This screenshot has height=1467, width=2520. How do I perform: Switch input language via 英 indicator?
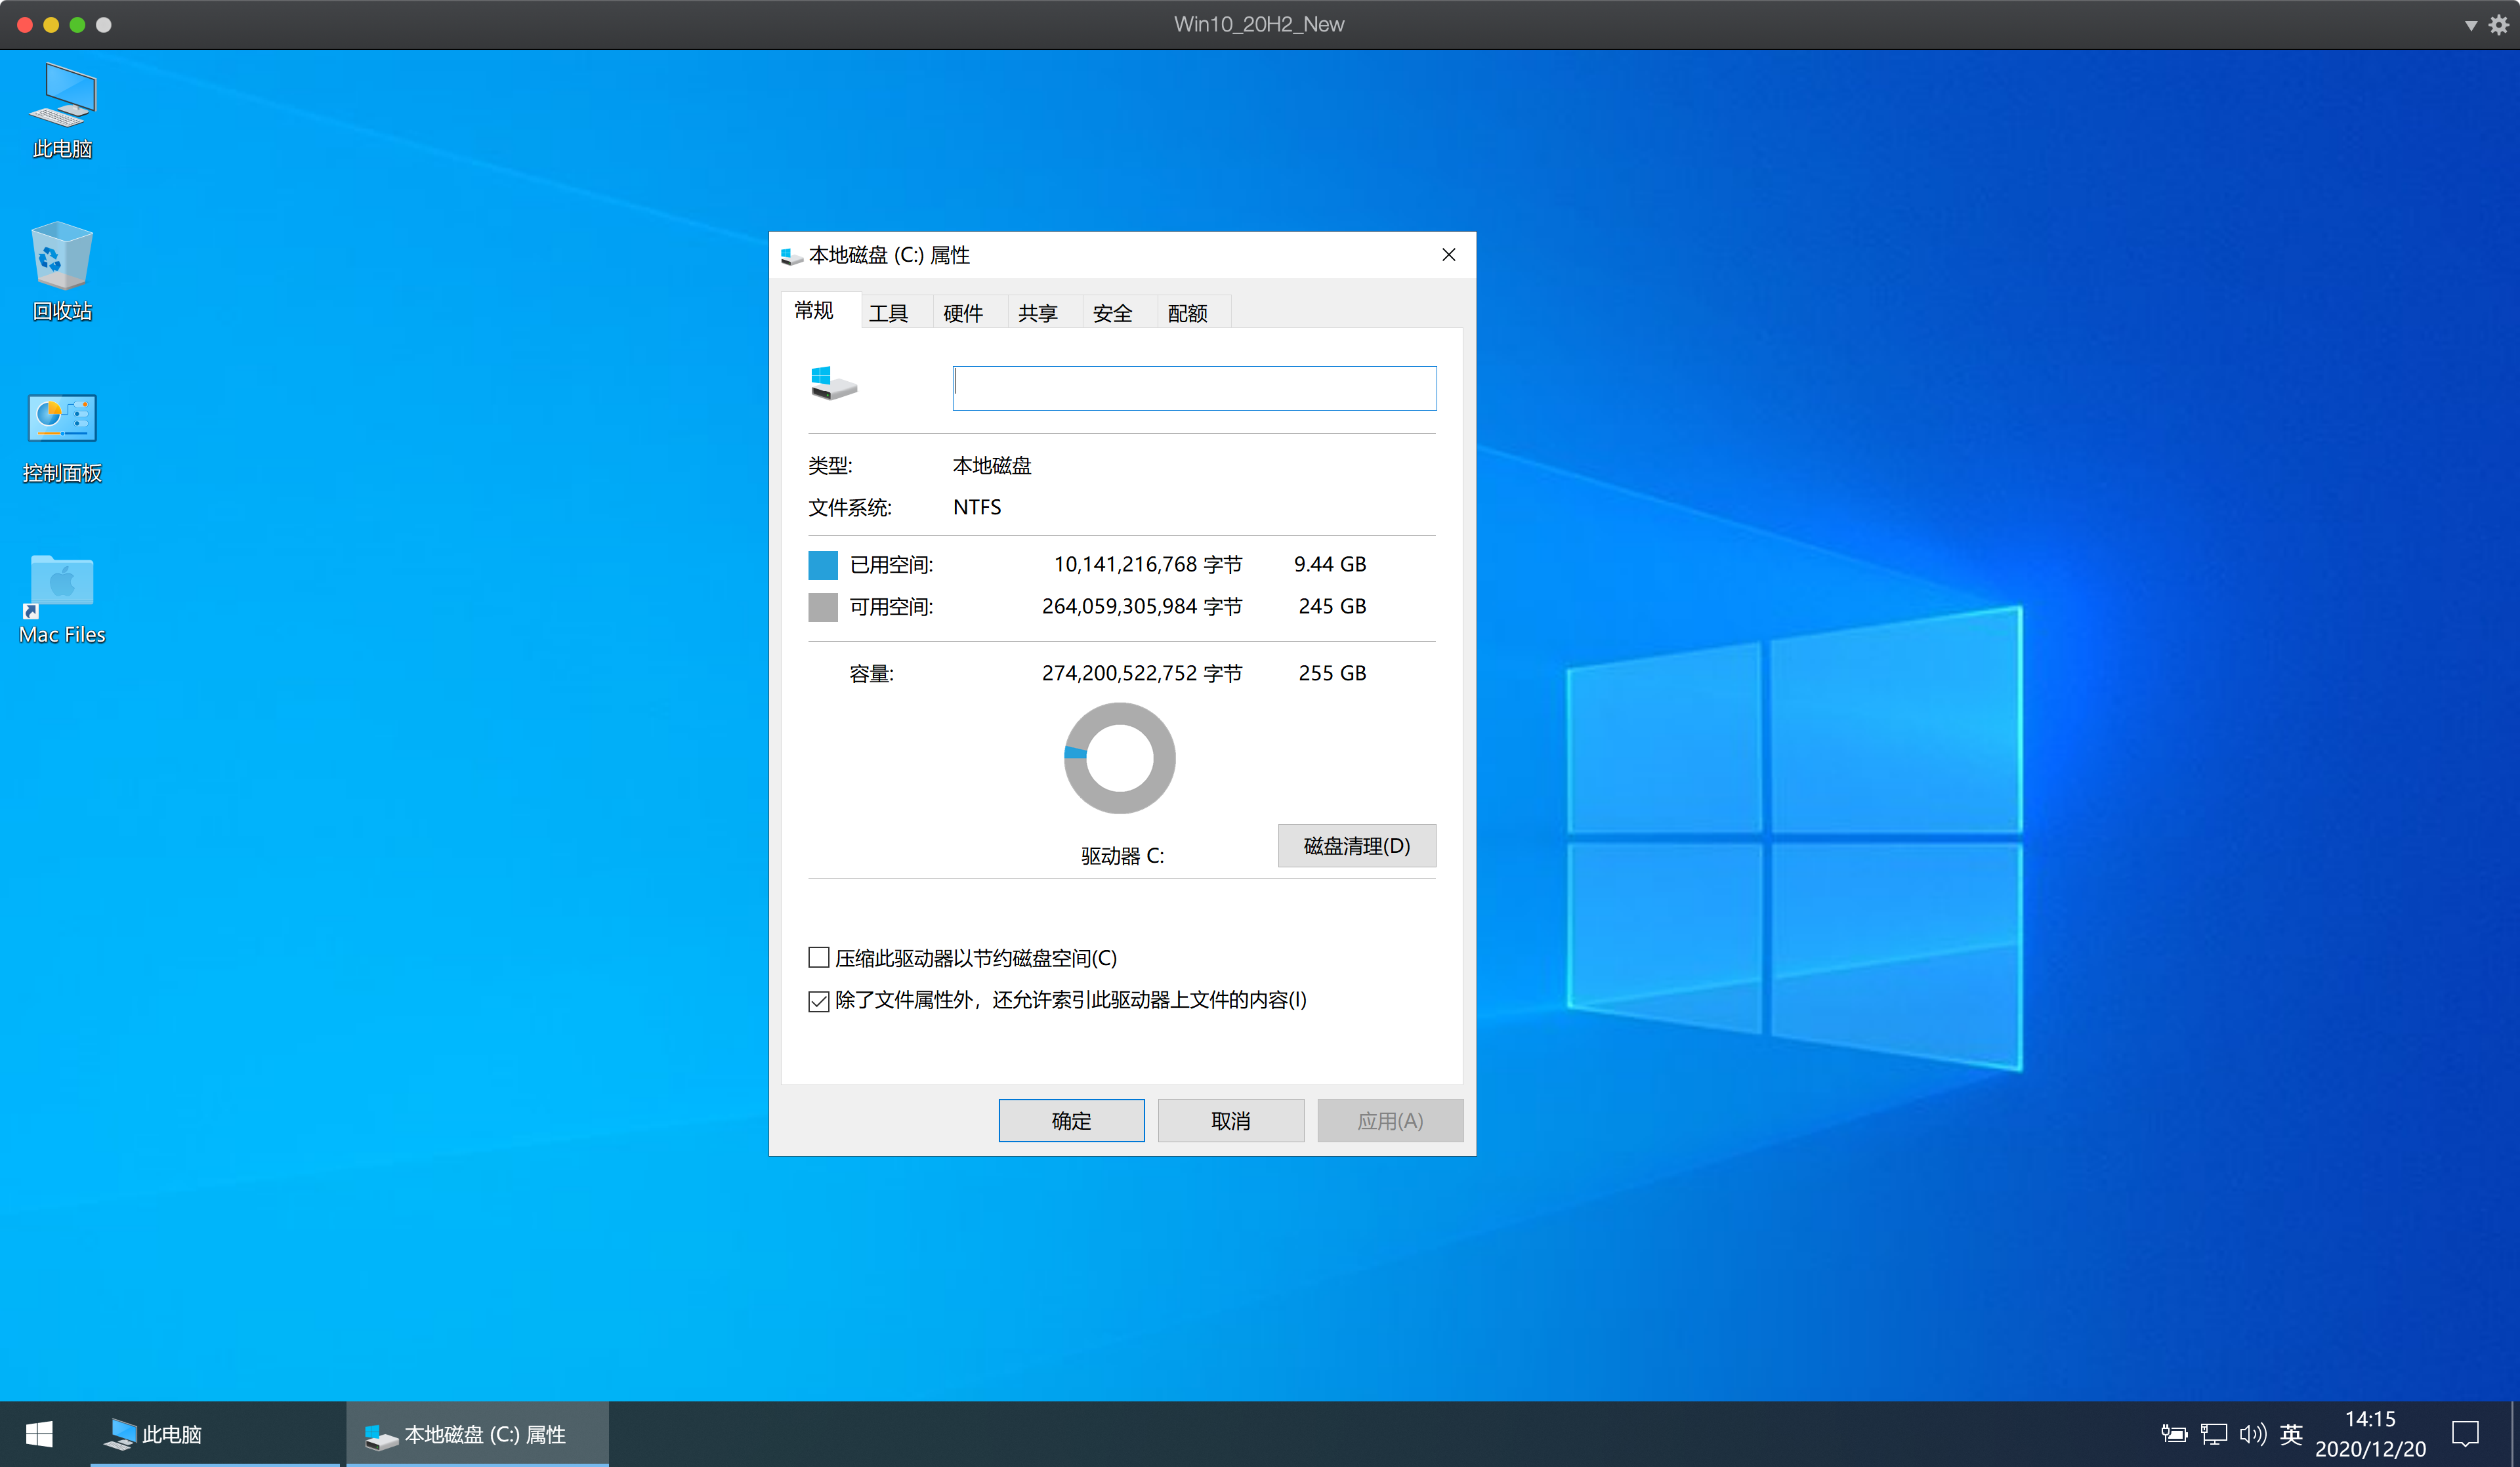click(x=2291, y=1434)
